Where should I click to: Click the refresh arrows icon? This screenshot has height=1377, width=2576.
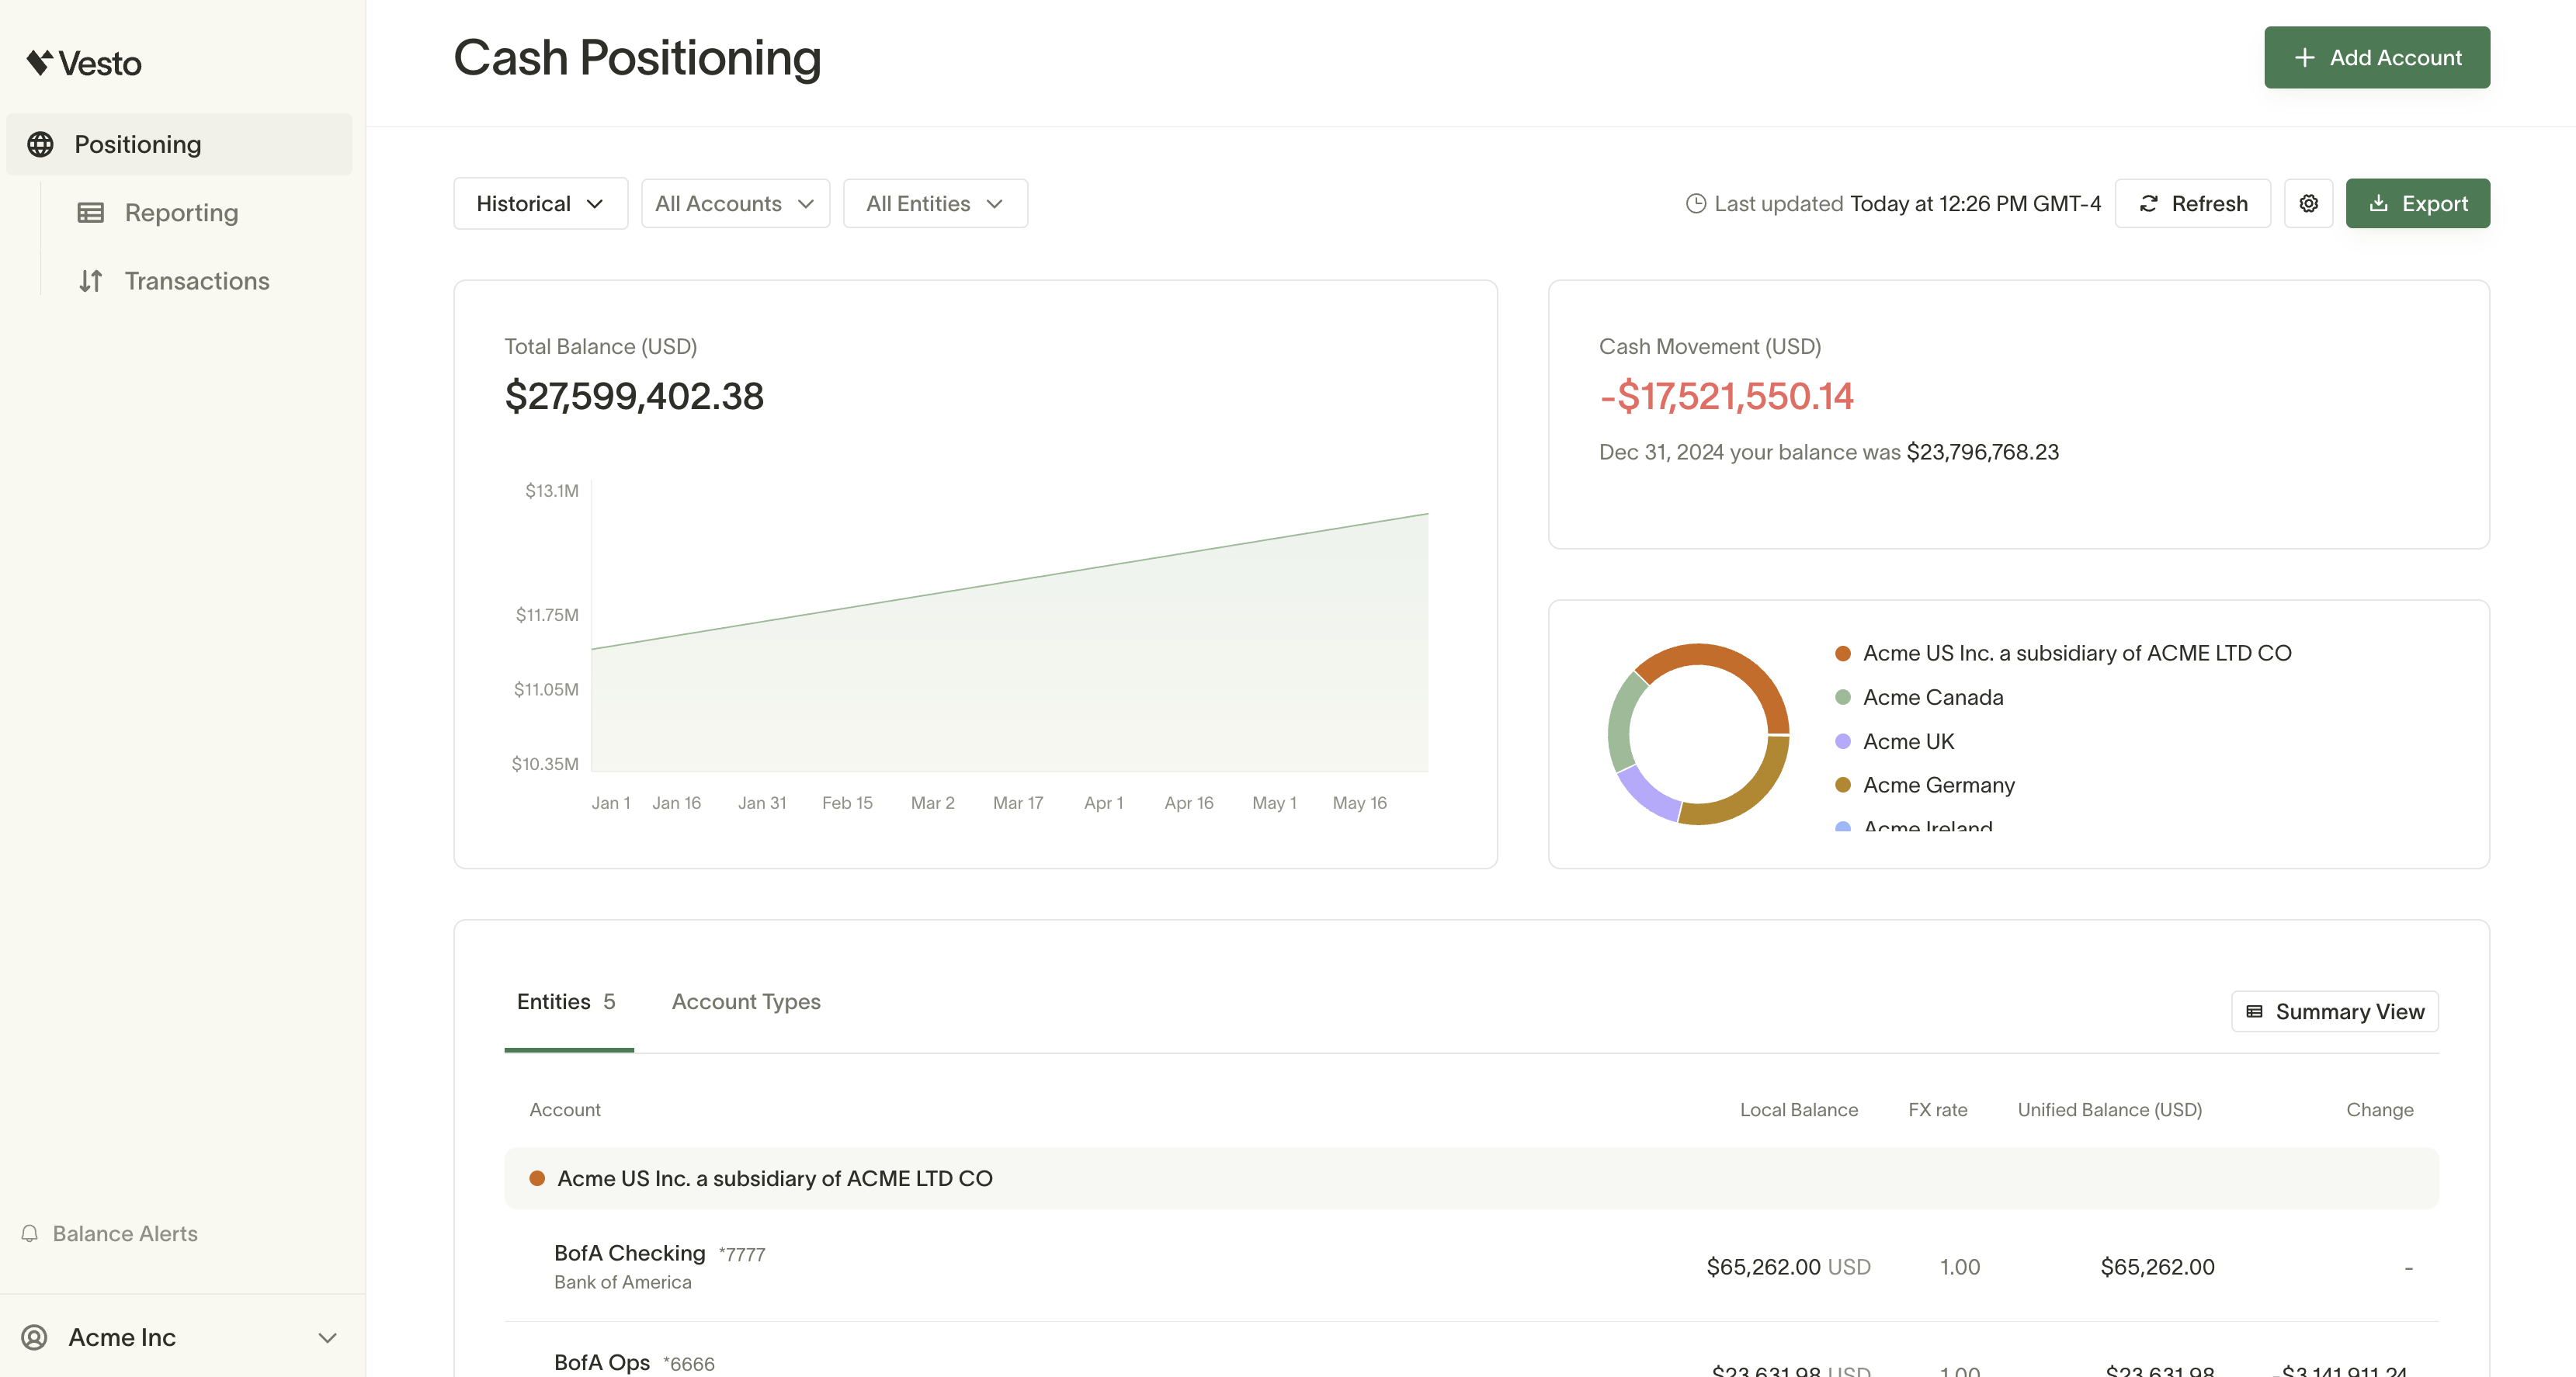[2148, 203]
